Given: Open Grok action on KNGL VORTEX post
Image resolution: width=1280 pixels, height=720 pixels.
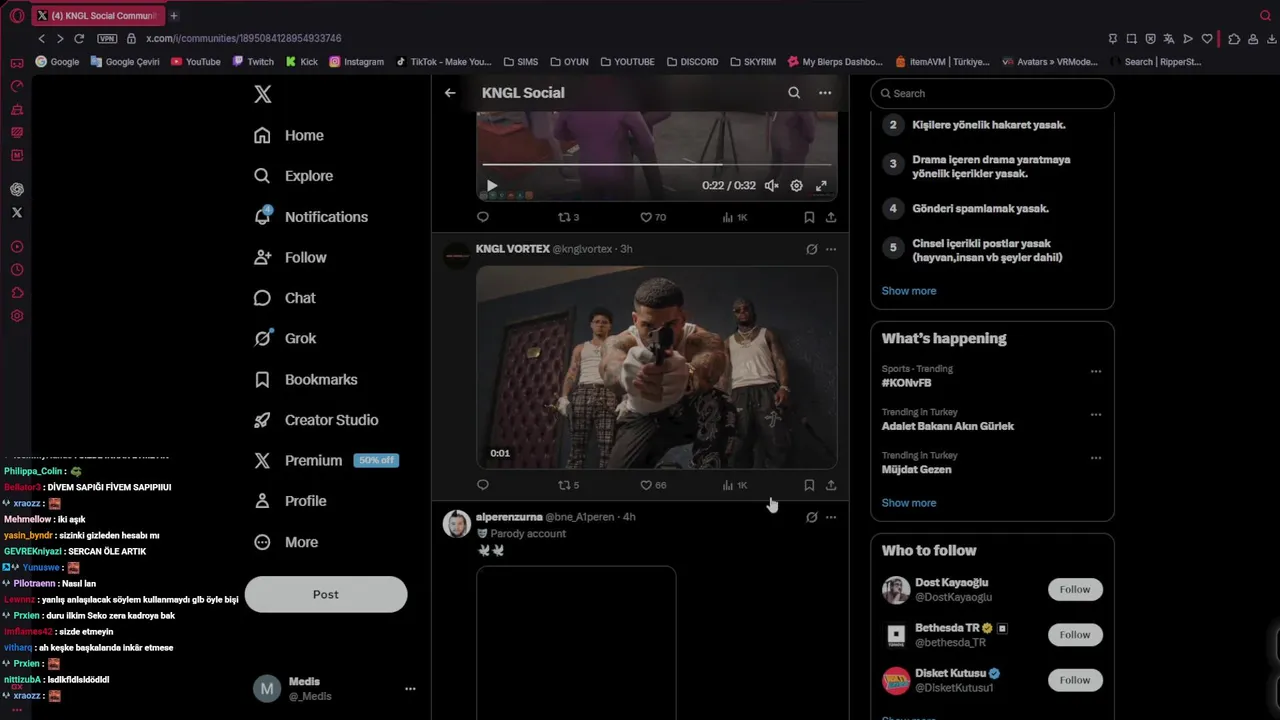Looking at the screenshot, I should click(811, 249).
